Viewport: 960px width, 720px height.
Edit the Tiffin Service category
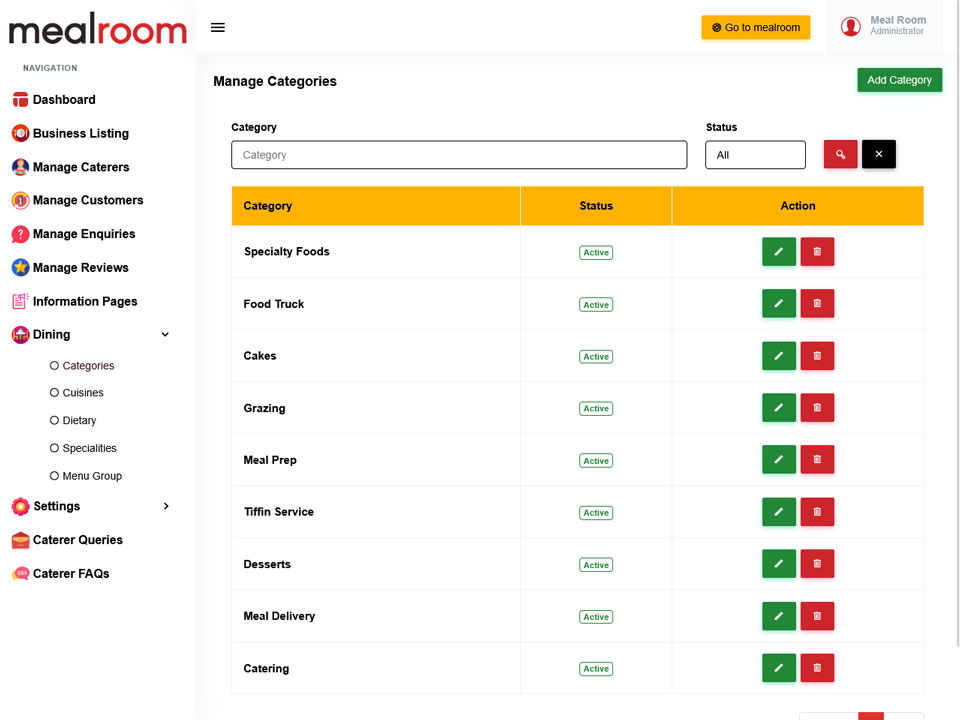tap(779, 512)
